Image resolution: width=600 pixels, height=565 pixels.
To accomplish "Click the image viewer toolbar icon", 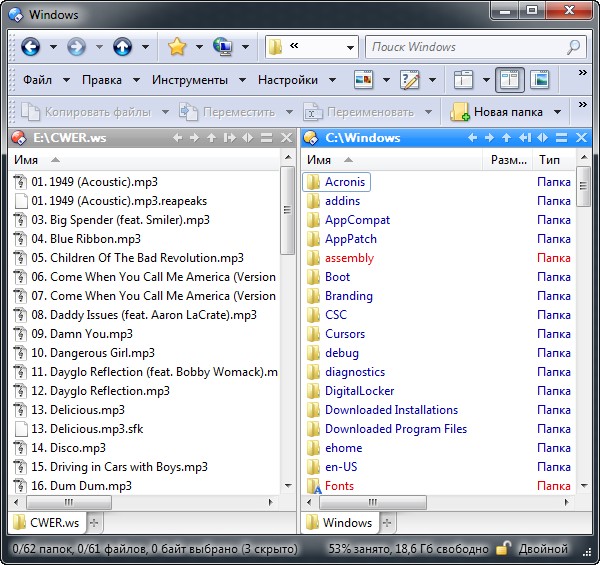I will pyautogui.click(x=363, y=80).
